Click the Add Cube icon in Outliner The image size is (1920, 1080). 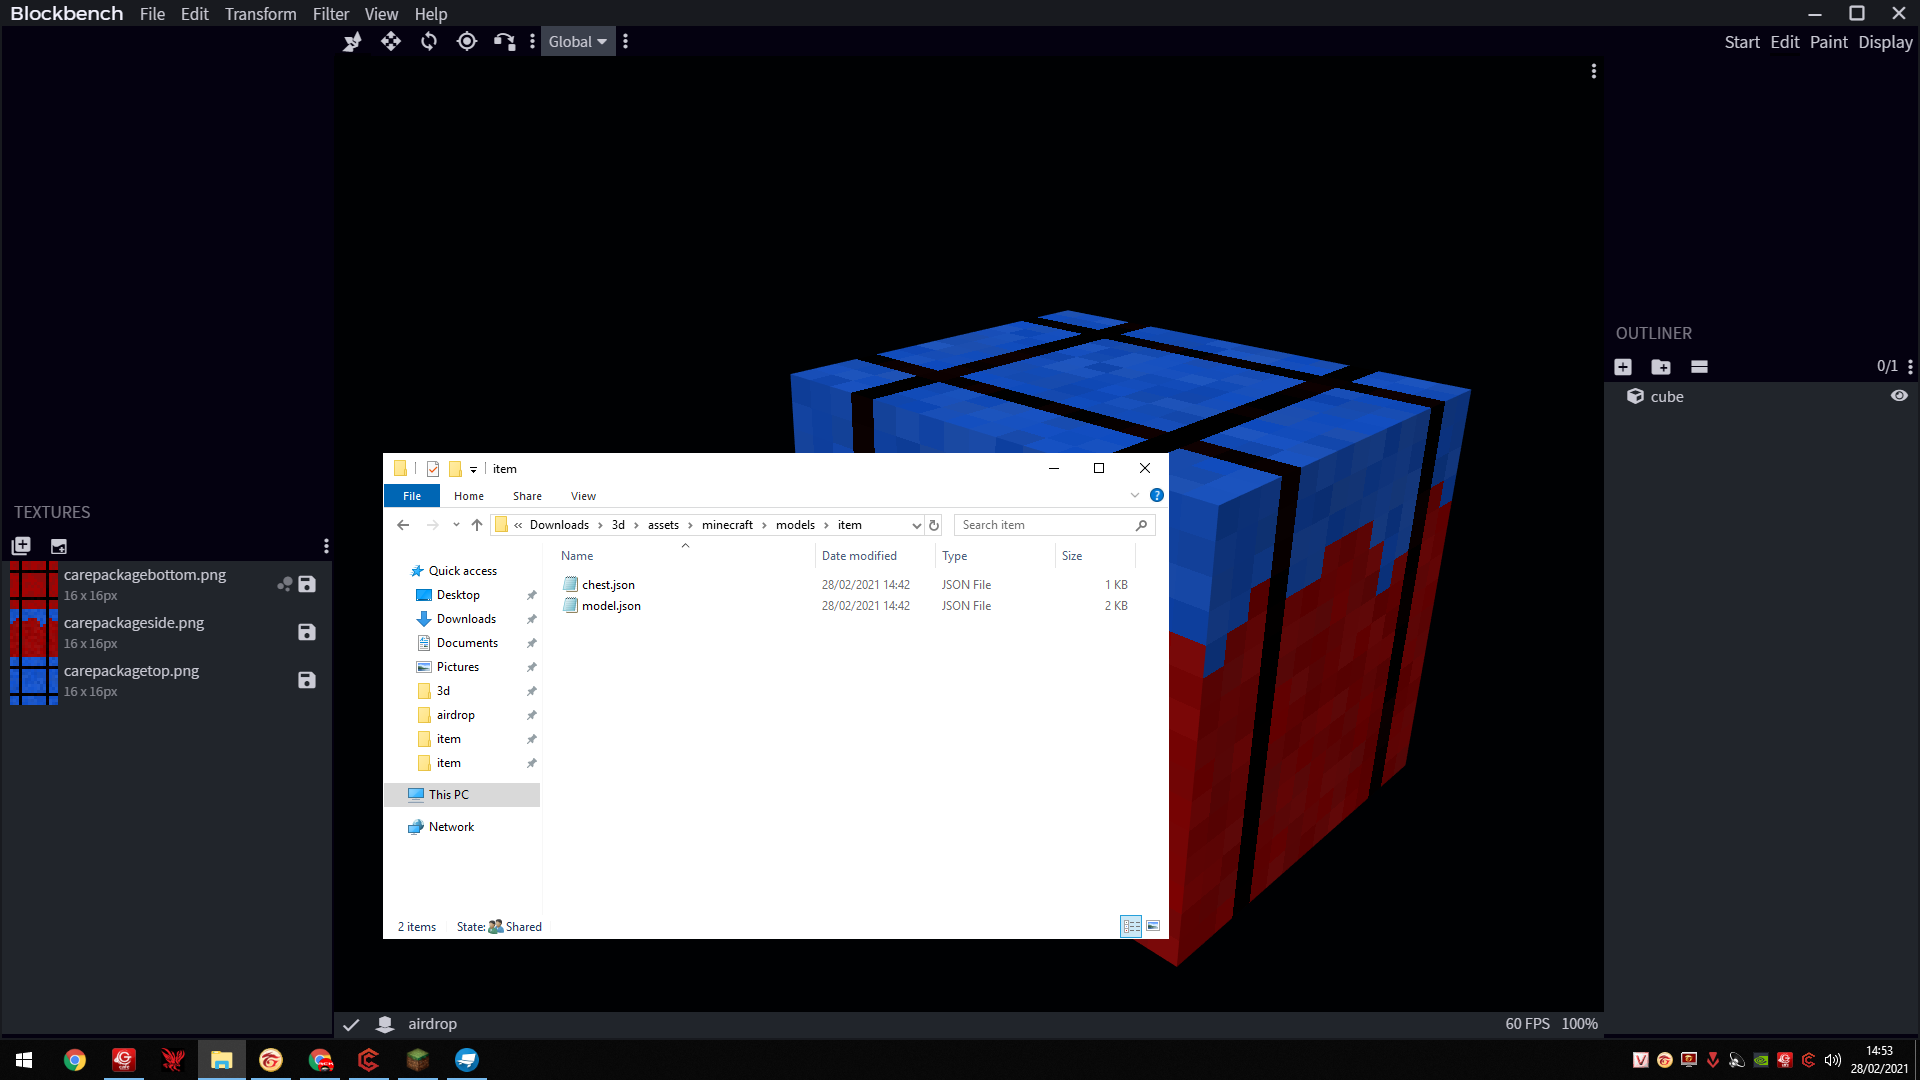(x=1623, y=367)
